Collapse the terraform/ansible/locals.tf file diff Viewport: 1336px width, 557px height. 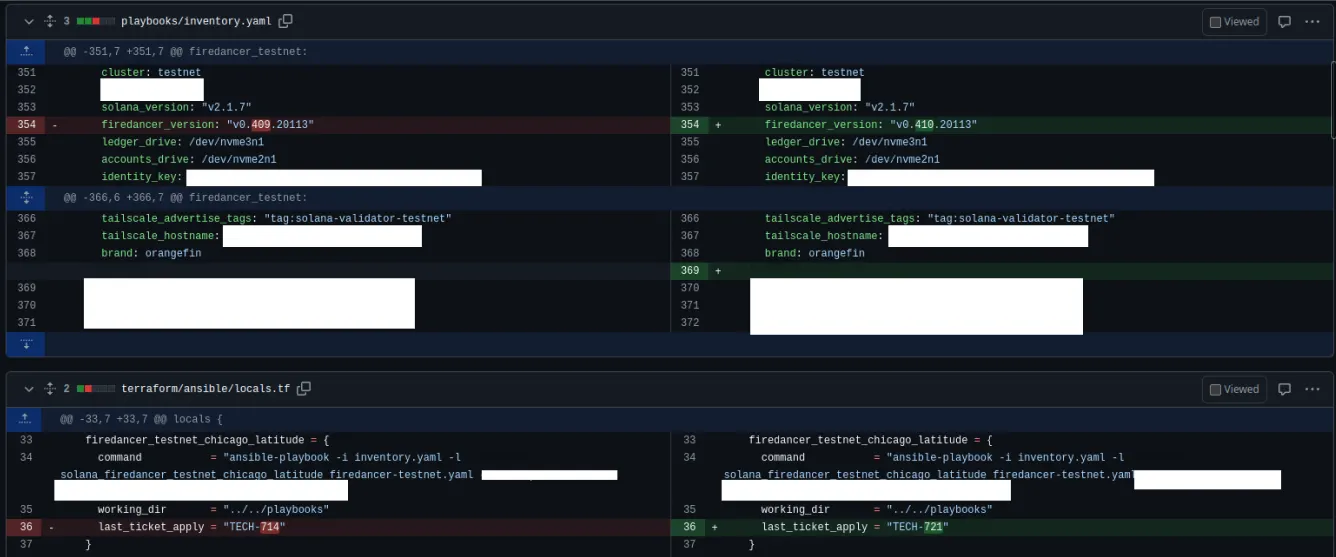(28, 389)
